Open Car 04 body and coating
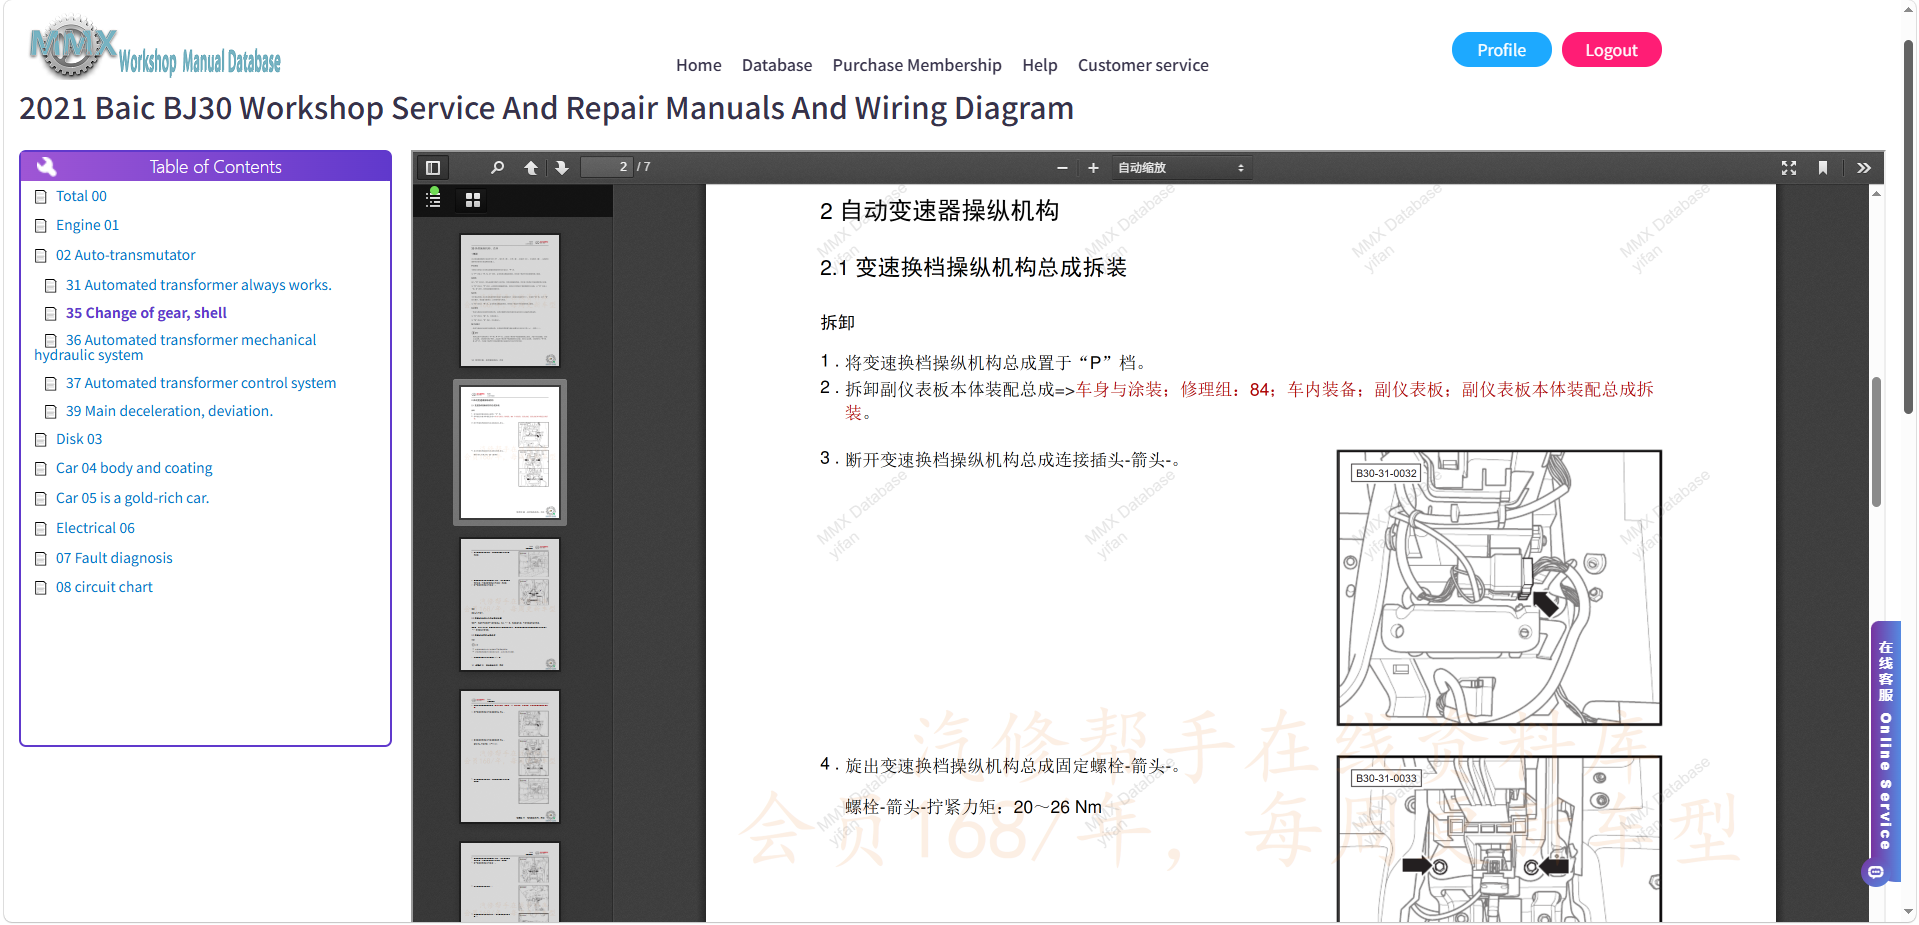The image size is (1919, 925). (x=134, y=468)
